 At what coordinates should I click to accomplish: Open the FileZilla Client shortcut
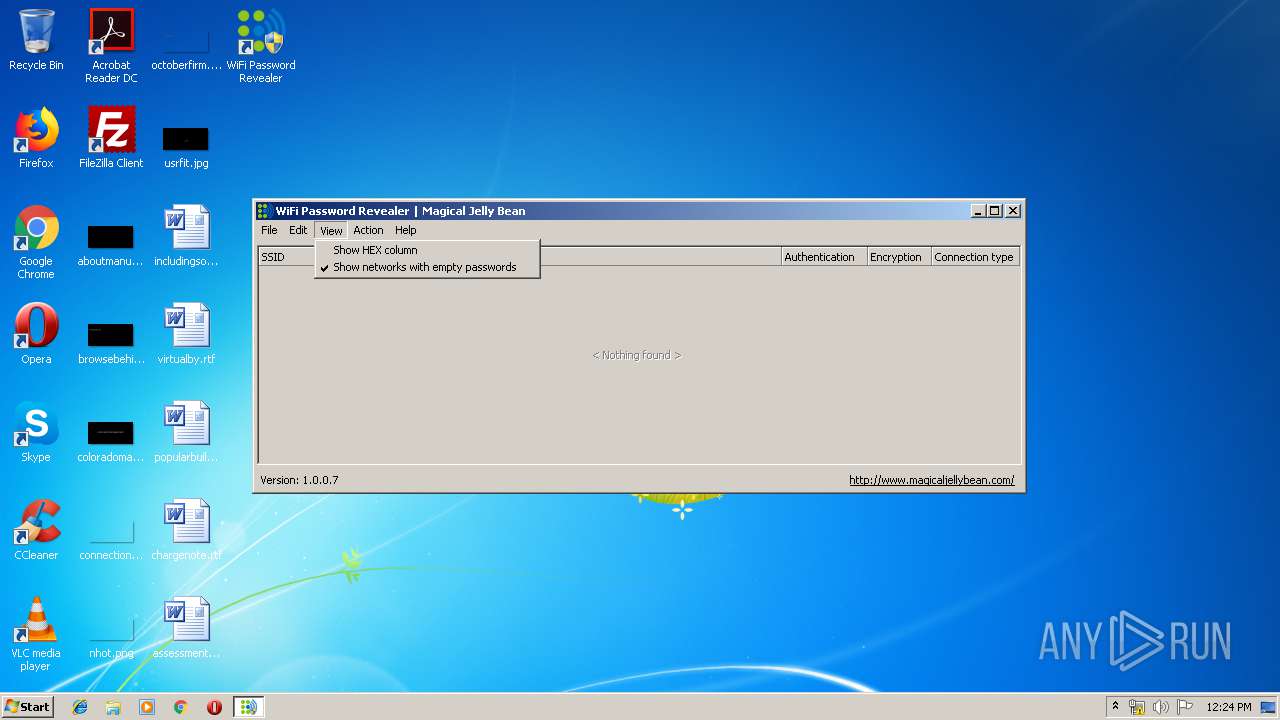tap(111, 139)
